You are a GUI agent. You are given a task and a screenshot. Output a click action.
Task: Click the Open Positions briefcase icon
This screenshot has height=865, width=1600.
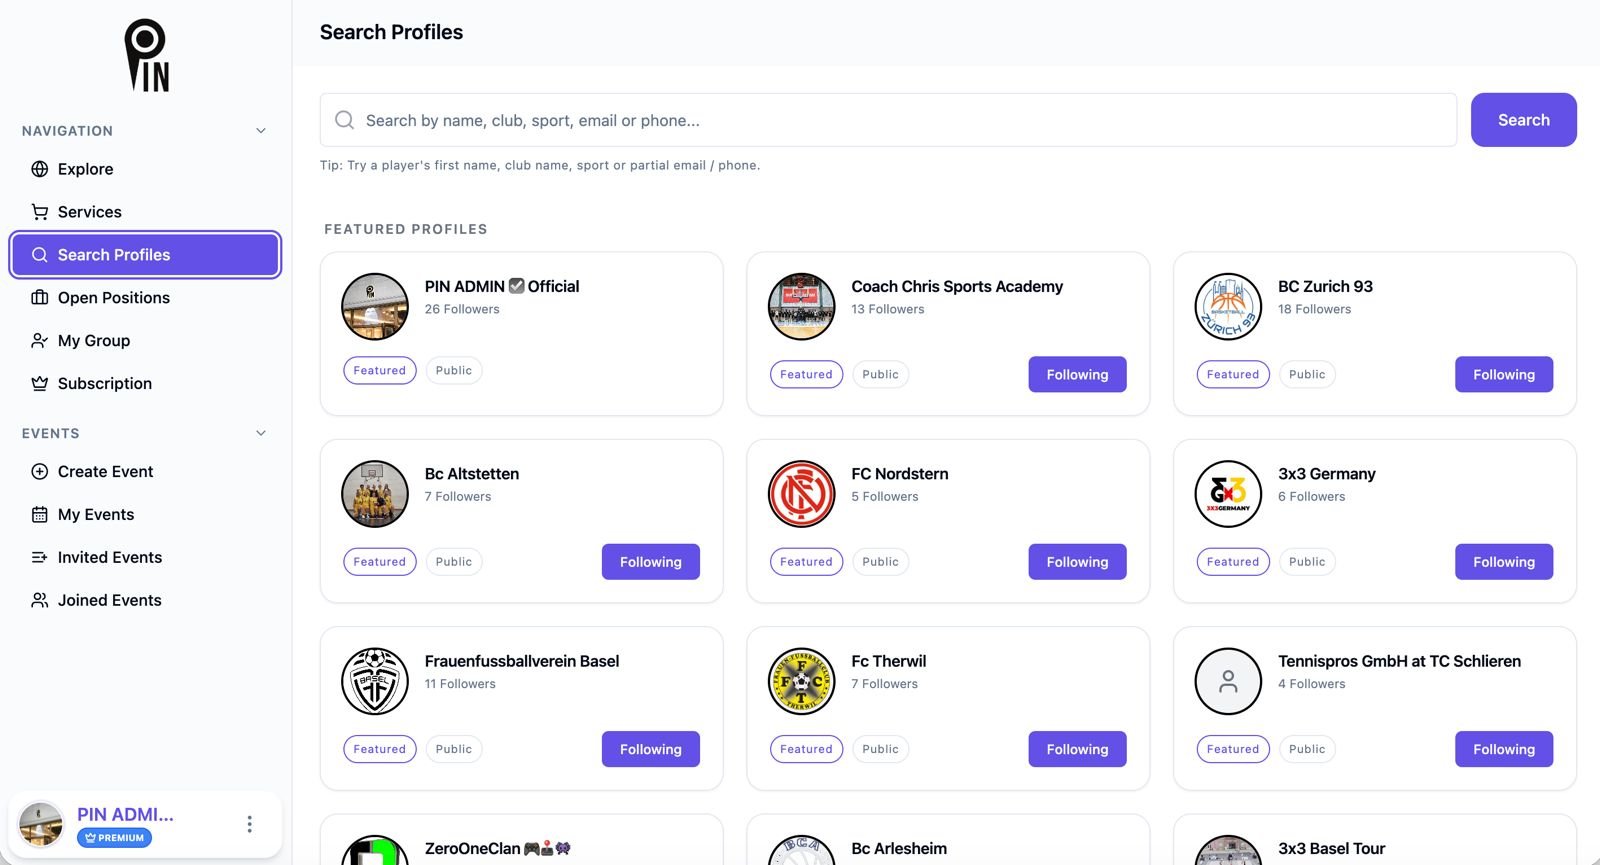tap(40, 298)
